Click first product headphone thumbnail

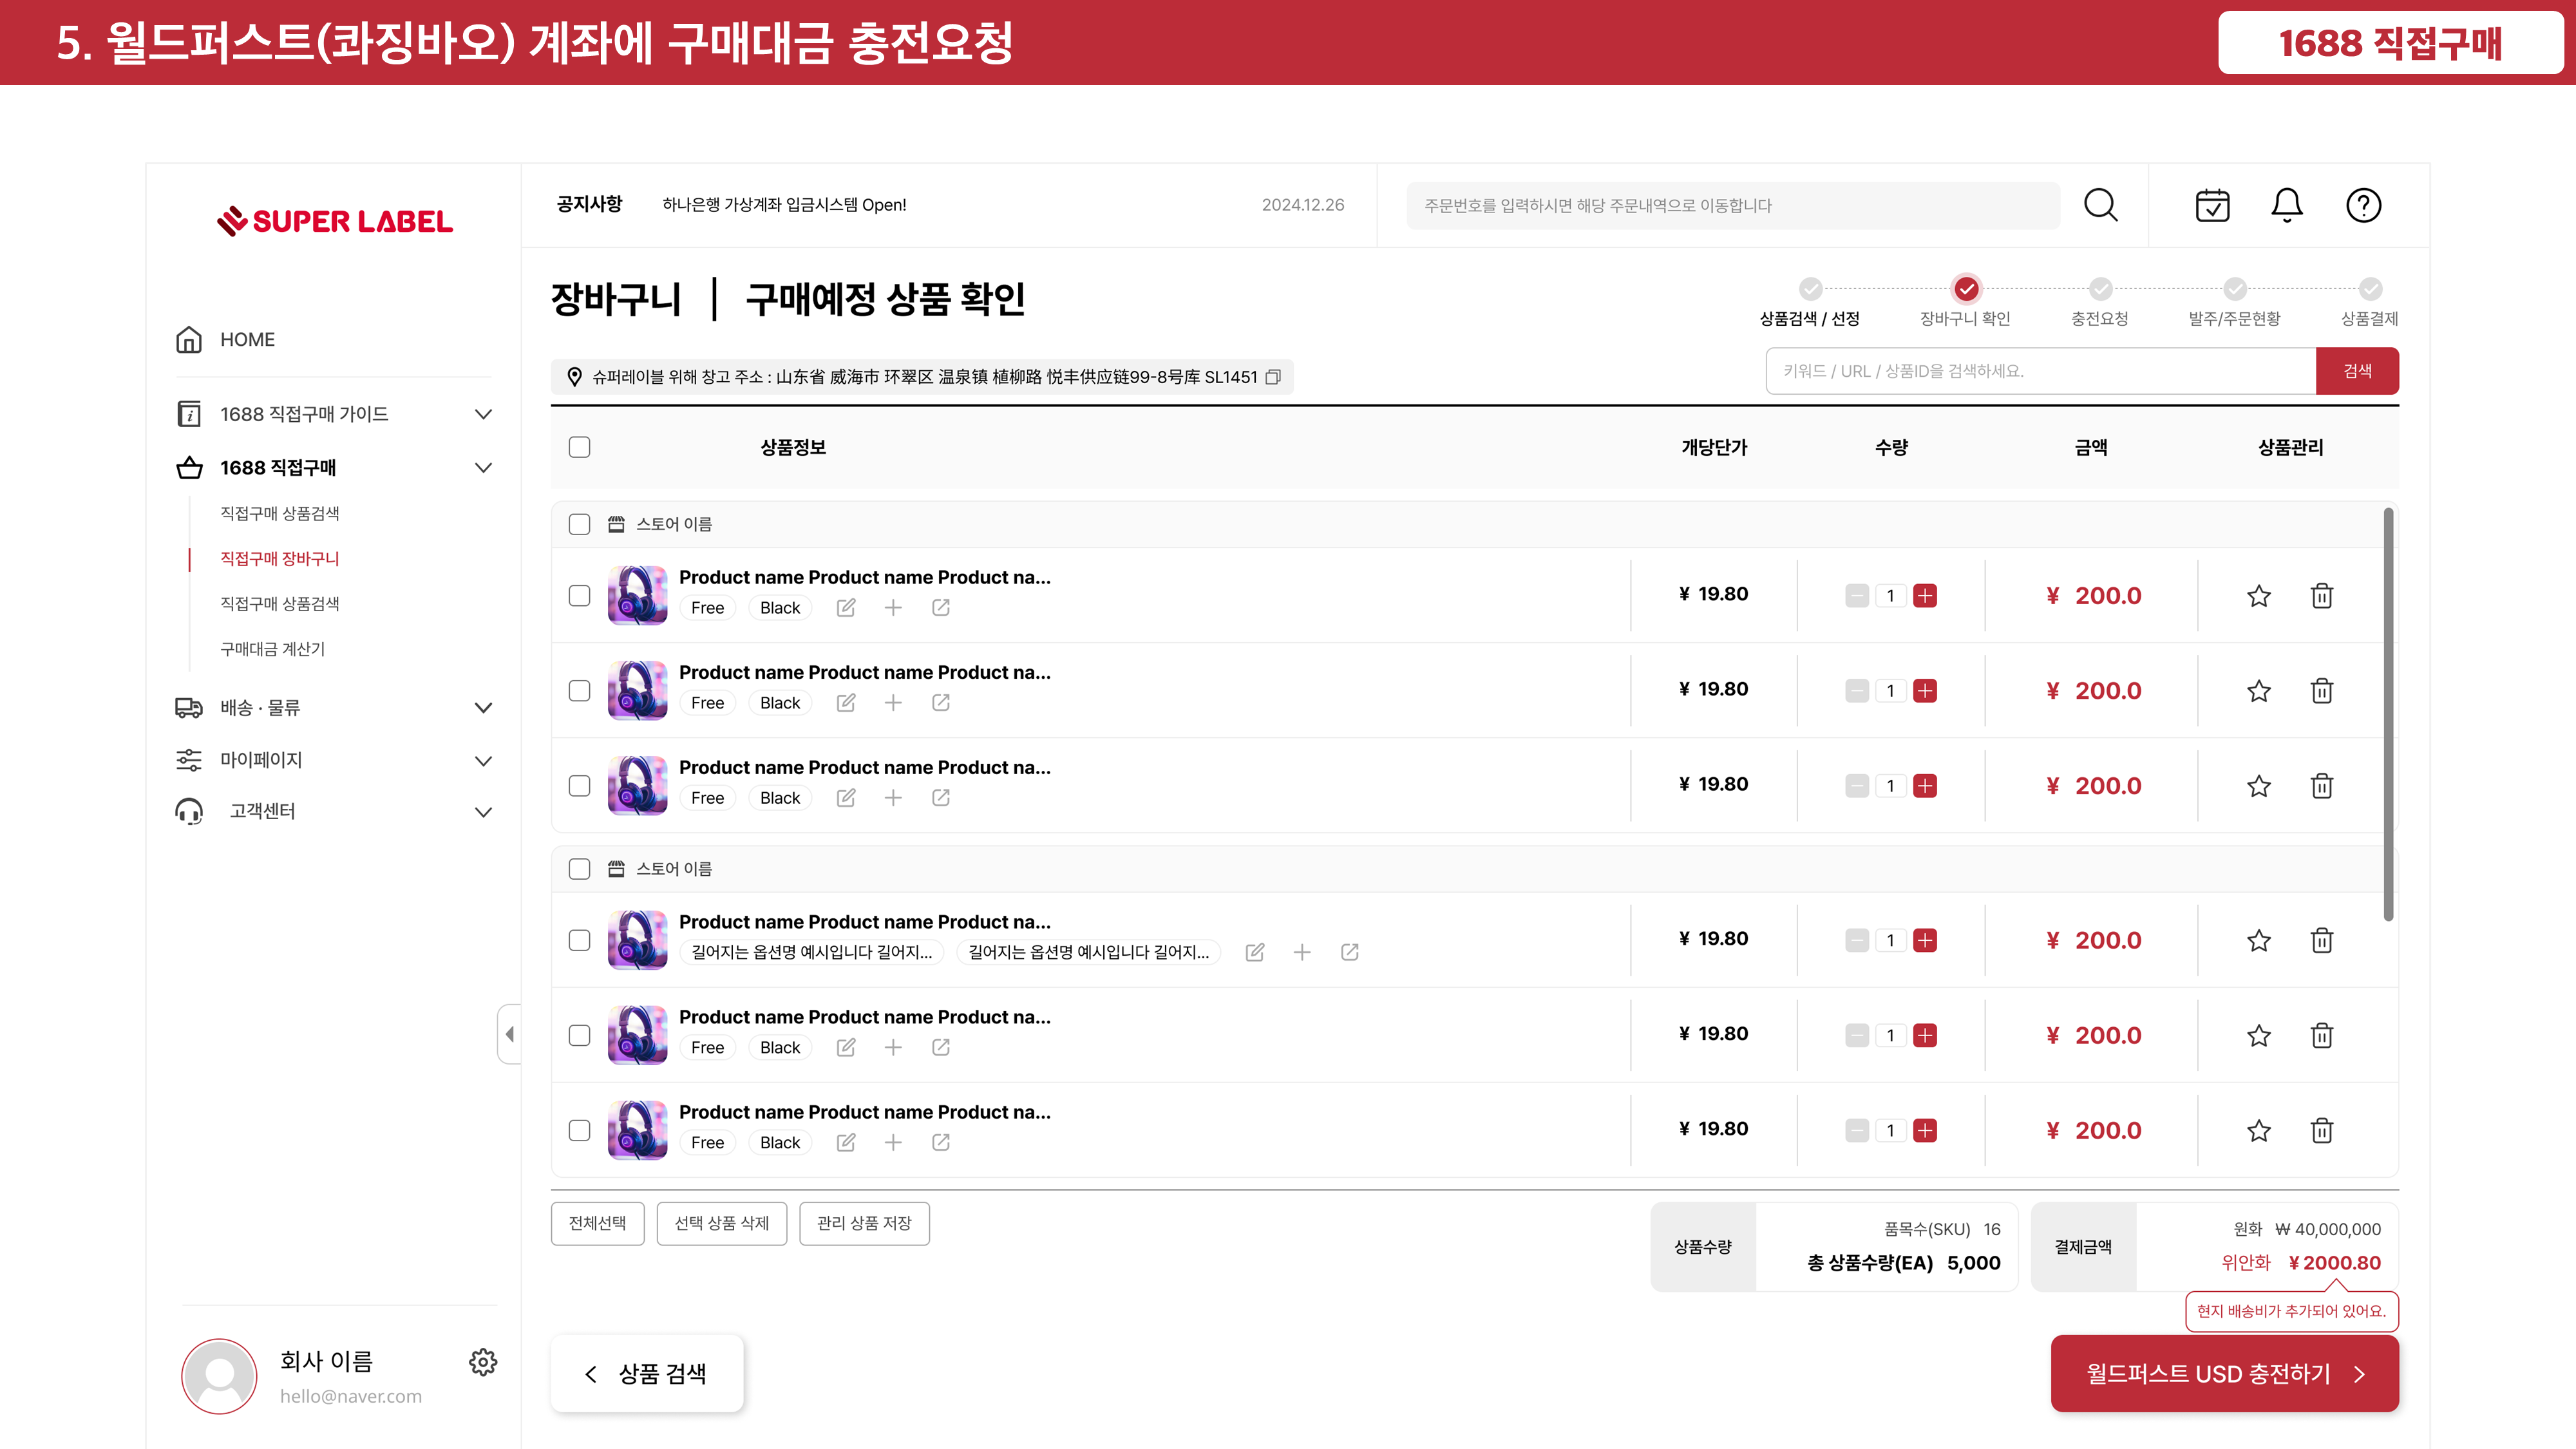[x=637, y=596]
